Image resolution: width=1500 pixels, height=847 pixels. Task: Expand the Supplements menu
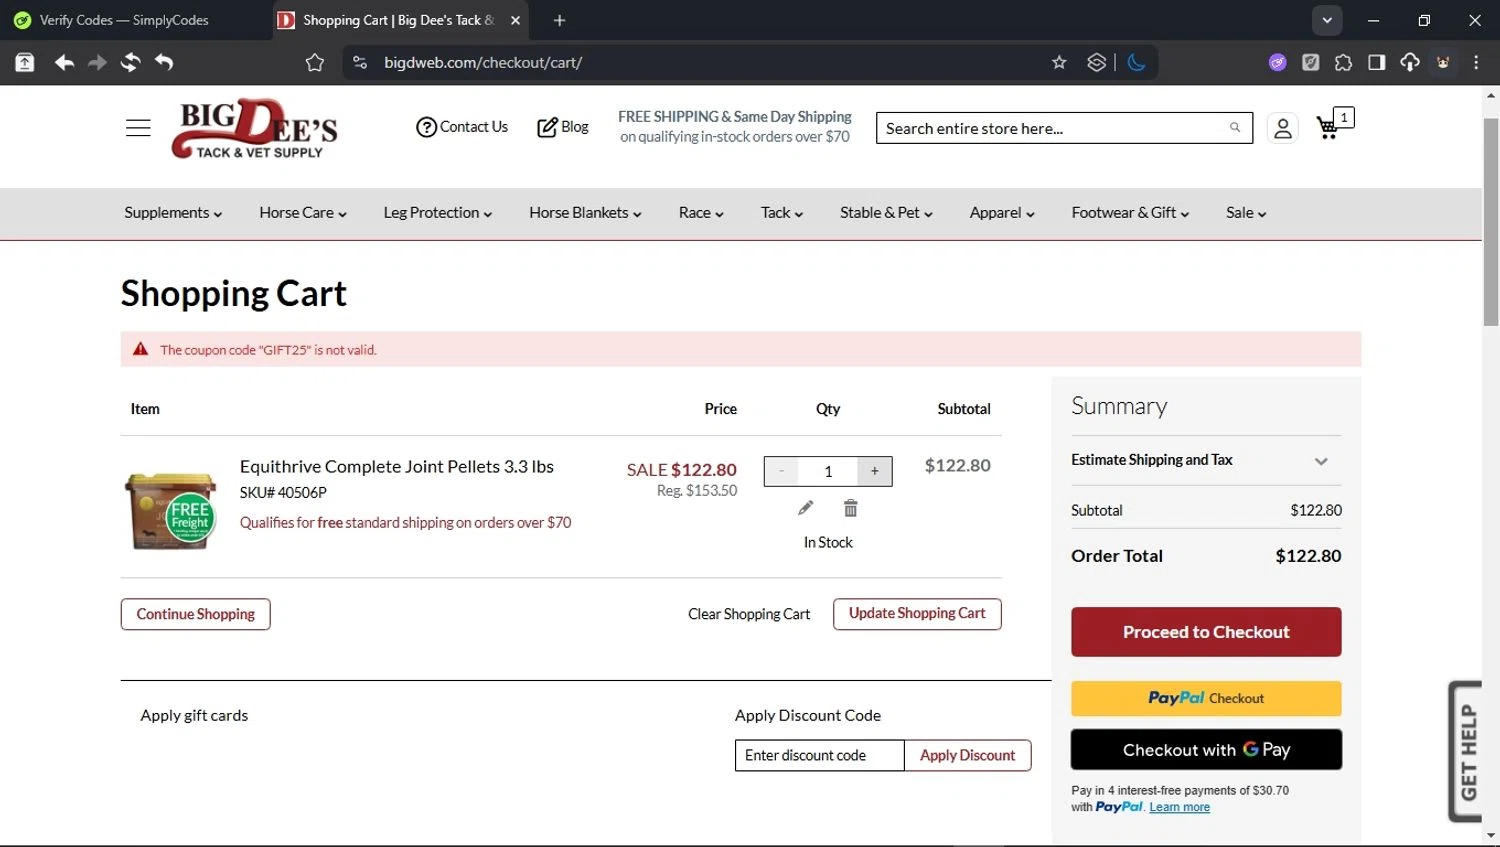pyautogui.click(x=173, y=213)
